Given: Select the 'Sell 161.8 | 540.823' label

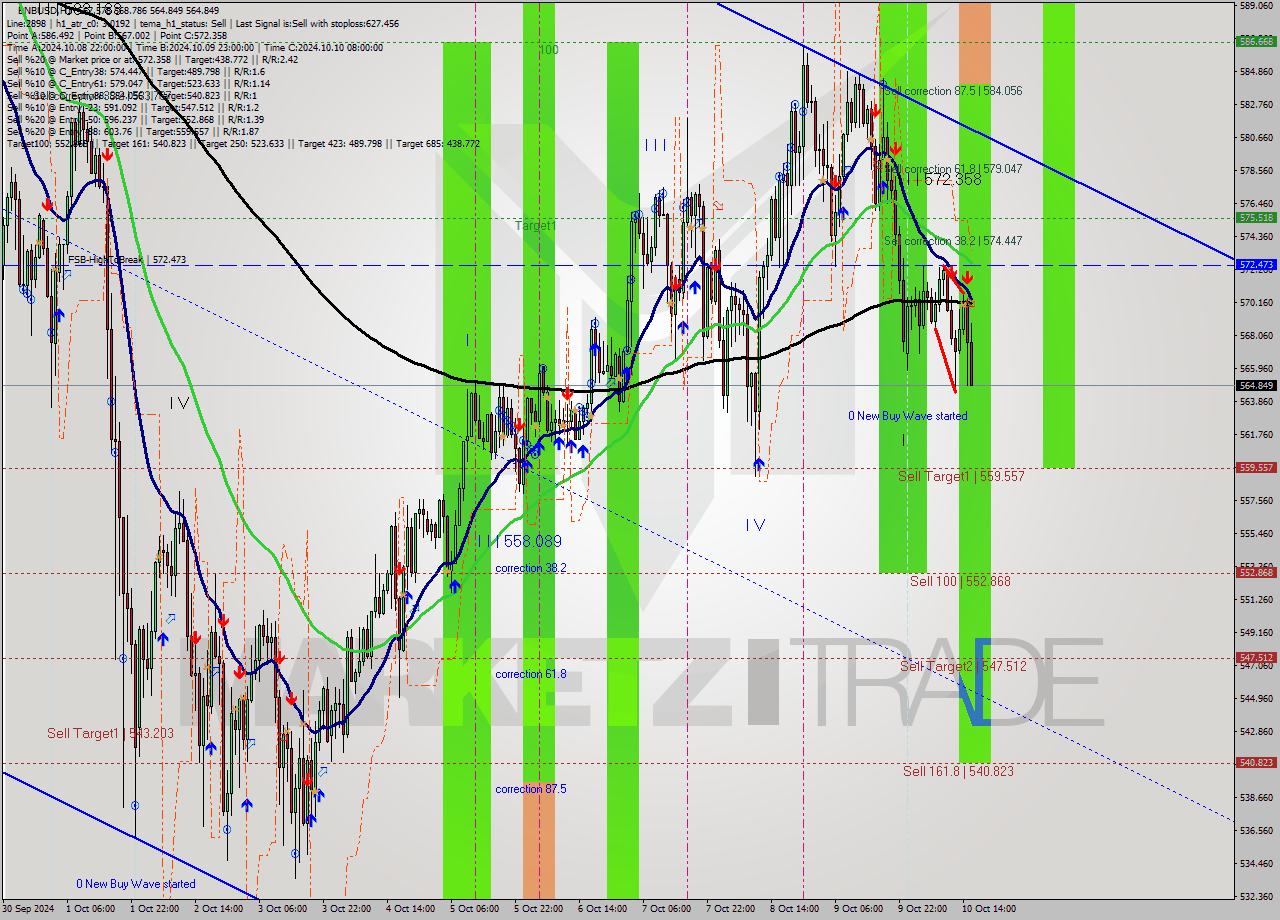Looking at the screenshot, I should (x=960, y=771).
